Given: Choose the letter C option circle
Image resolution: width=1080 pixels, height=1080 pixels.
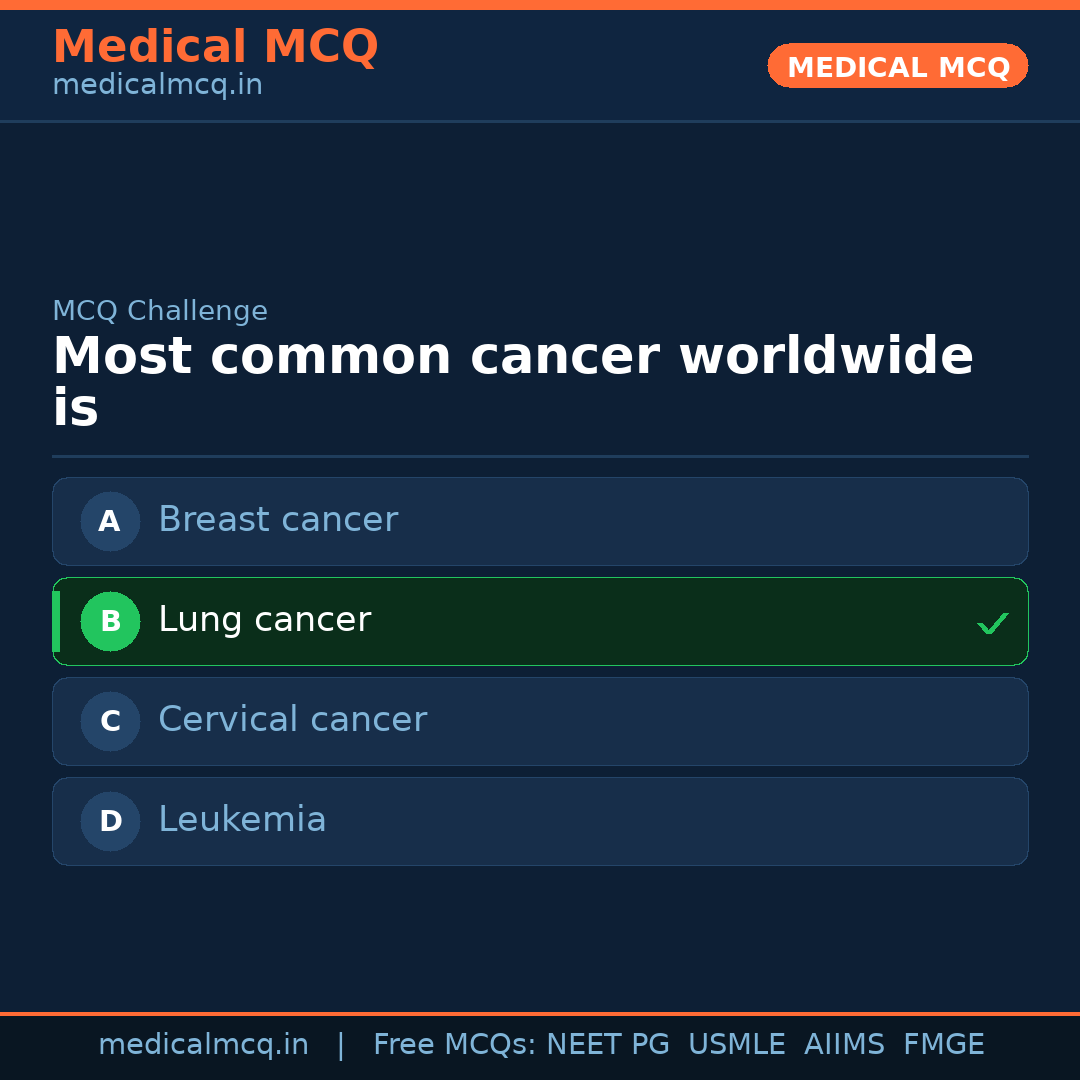Looking at the screenshot, I should pyautogui.click(x=110, y=721).
